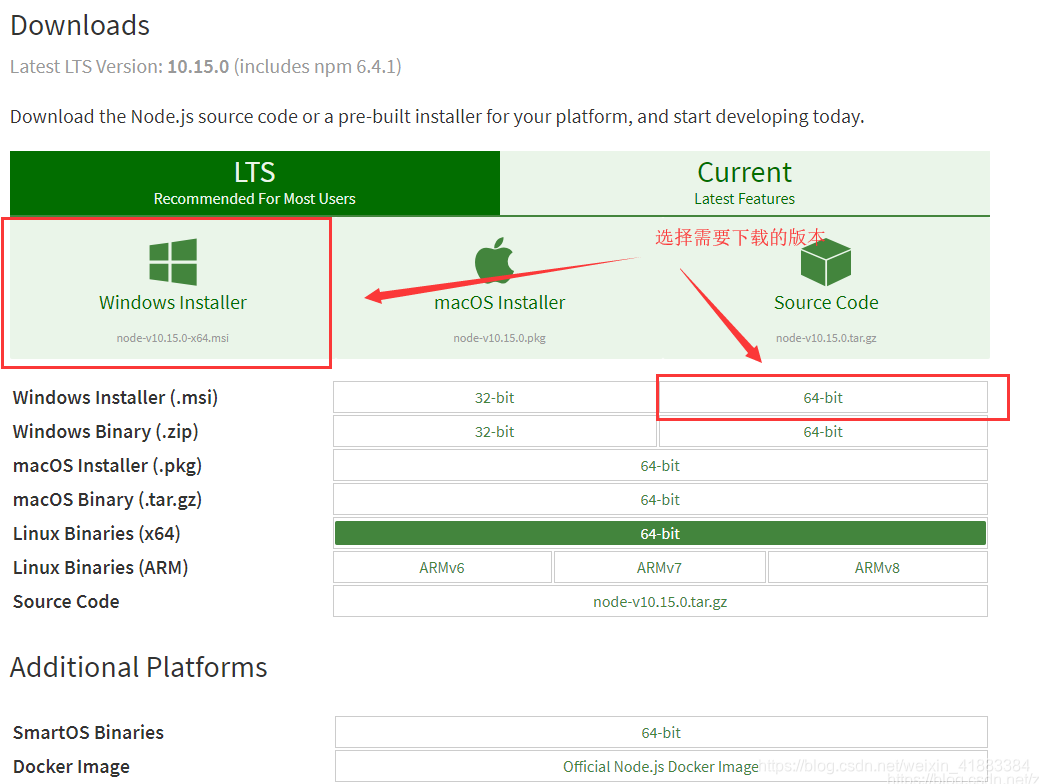Select the LTS Recommended tab
Image resolution: width=1039 pixels, height=784 pixels.
pyautogui.click(x=254, y=183)
